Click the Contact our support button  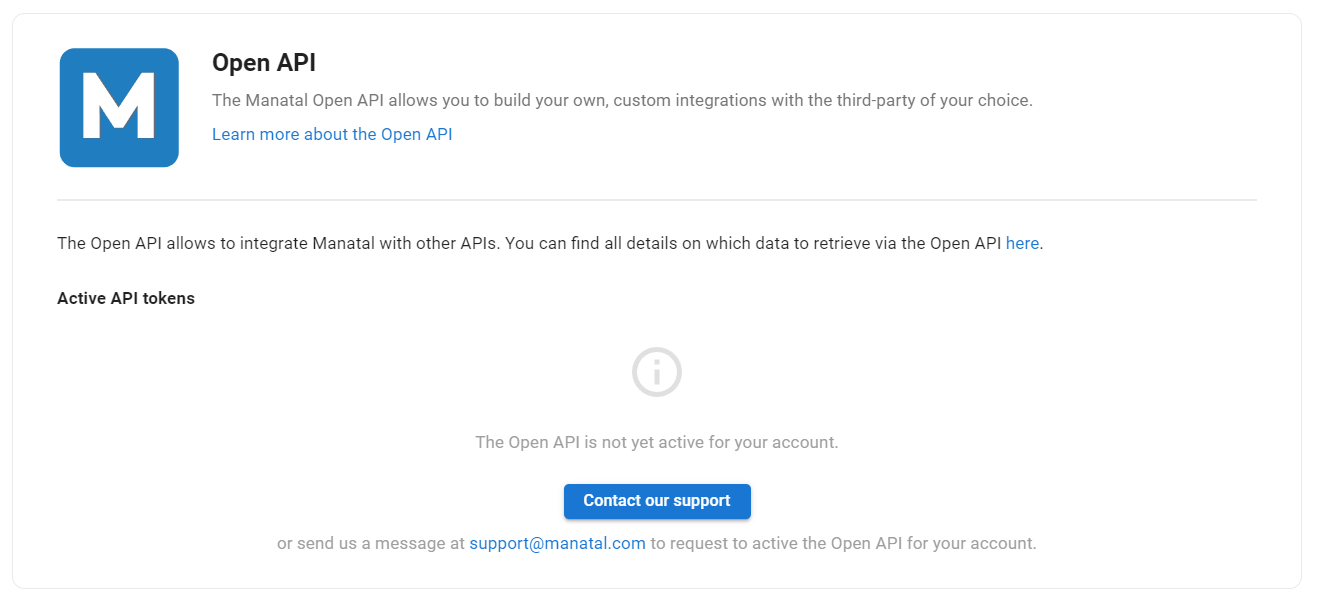(657, 501)
